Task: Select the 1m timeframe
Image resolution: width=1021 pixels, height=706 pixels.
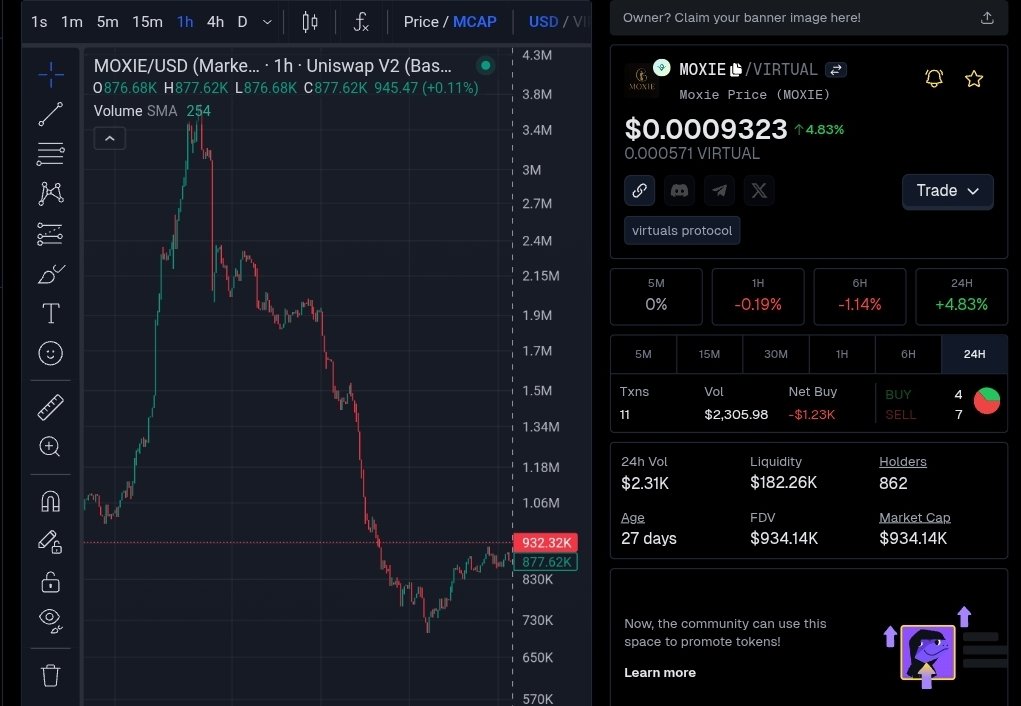Action: click(x=72, y=22)
